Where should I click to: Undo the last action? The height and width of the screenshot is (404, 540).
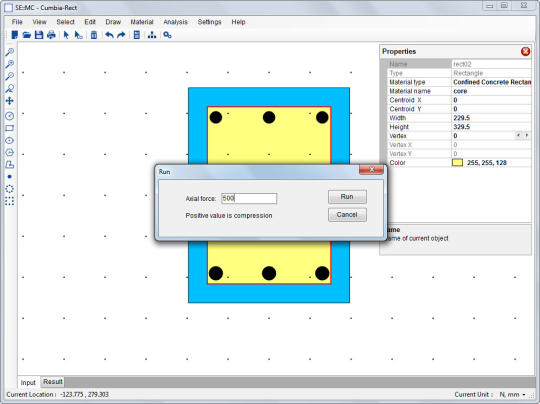109,35
